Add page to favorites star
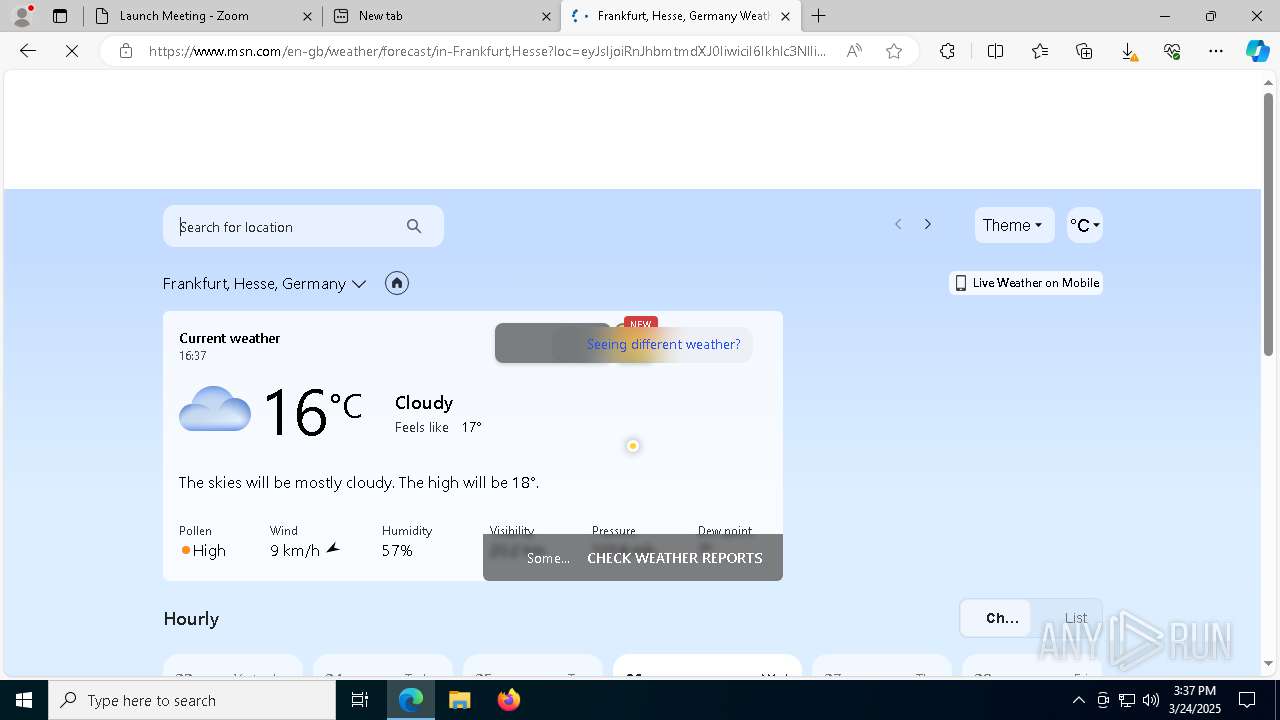 (x=894, y=51)
